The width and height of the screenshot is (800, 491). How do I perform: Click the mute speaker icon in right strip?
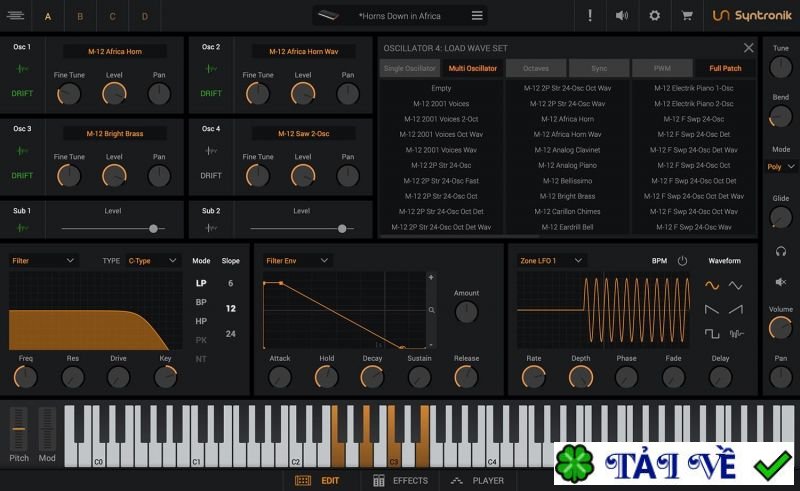(x=781, y=282)
